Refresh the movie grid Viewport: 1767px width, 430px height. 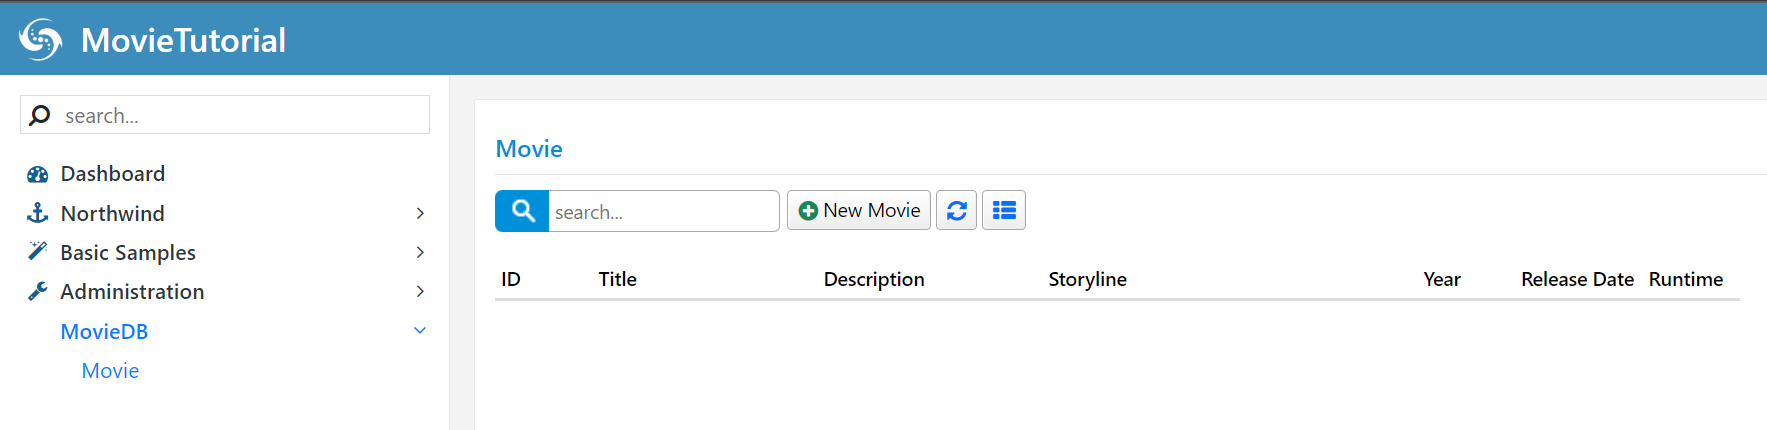tap(956, 211)
